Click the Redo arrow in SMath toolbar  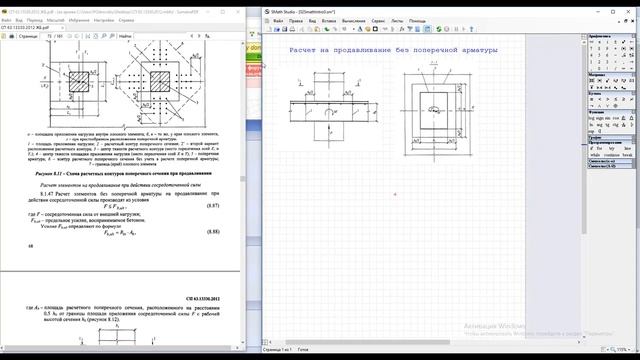tap(335, 29)
